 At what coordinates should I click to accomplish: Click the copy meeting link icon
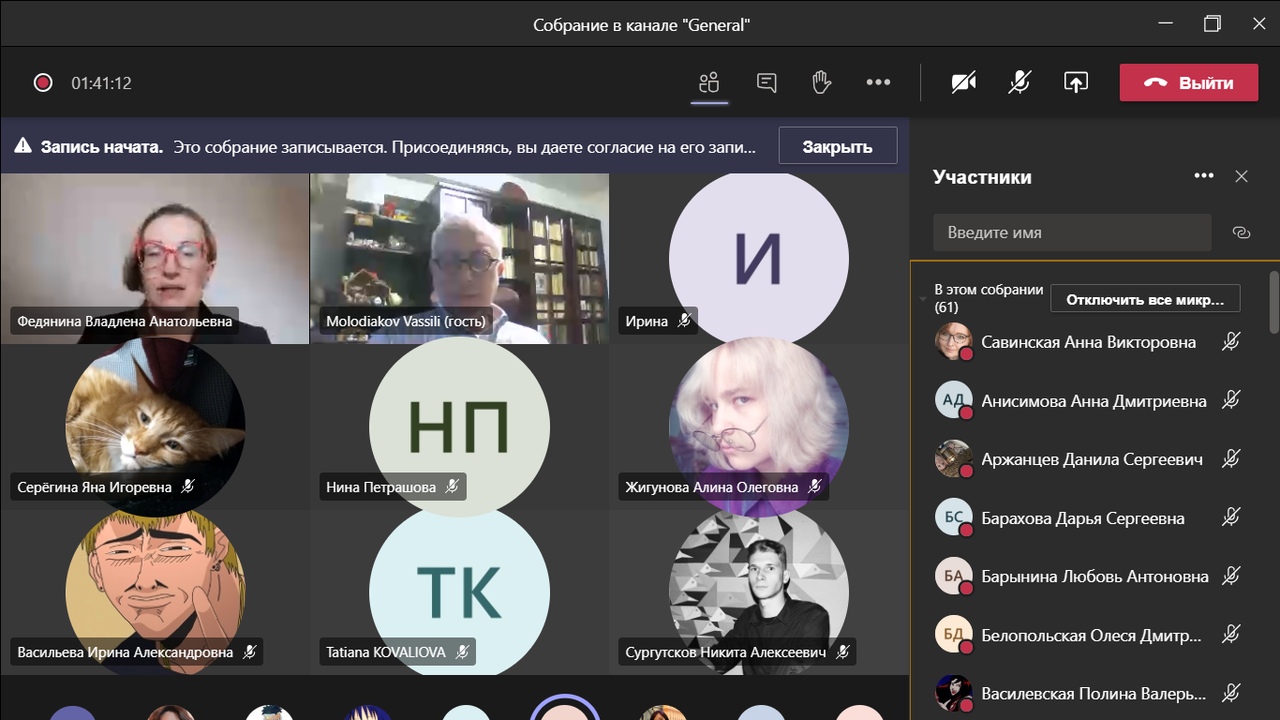click(x=1242, y=232)
